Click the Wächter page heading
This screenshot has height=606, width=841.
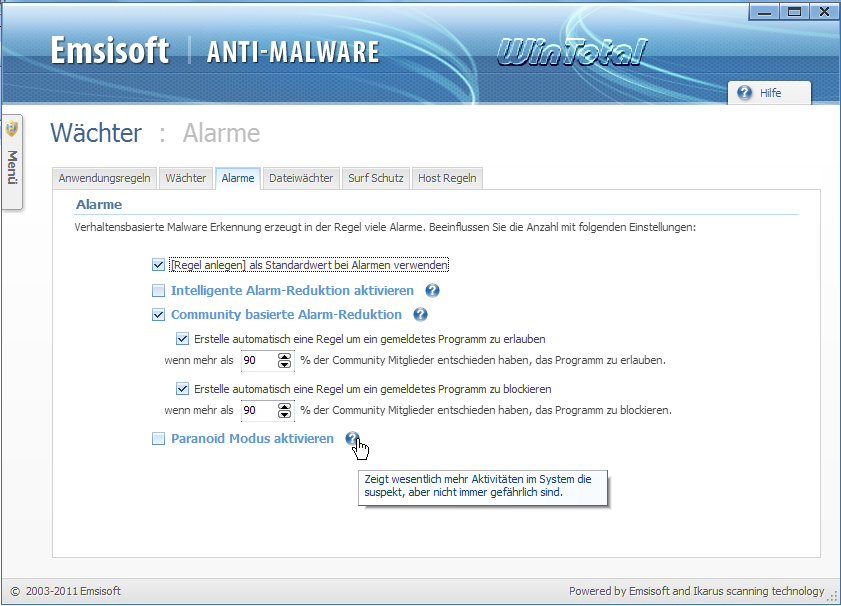pyautogui.click(x=97, y=133)
